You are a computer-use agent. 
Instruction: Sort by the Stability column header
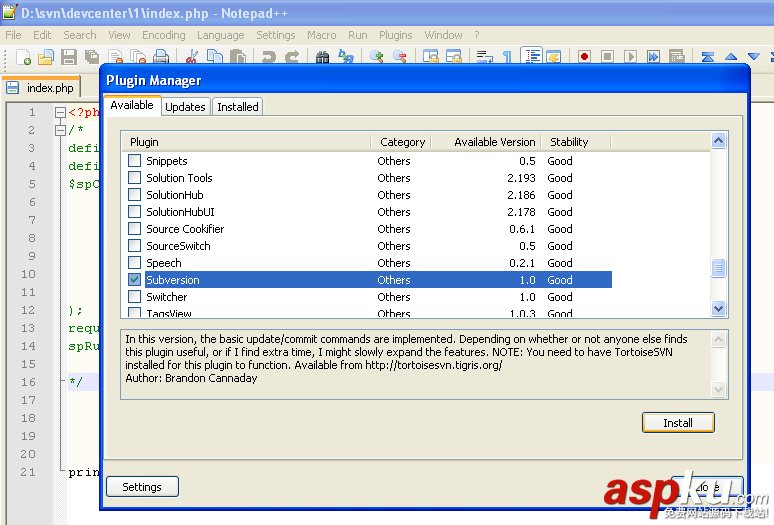pos(576,142)
